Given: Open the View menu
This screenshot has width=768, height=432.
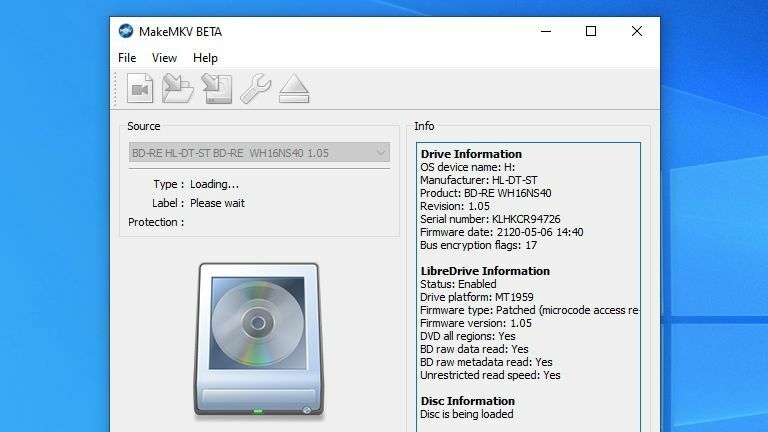Looking at the screenshot, I should (x=164, y=58).
